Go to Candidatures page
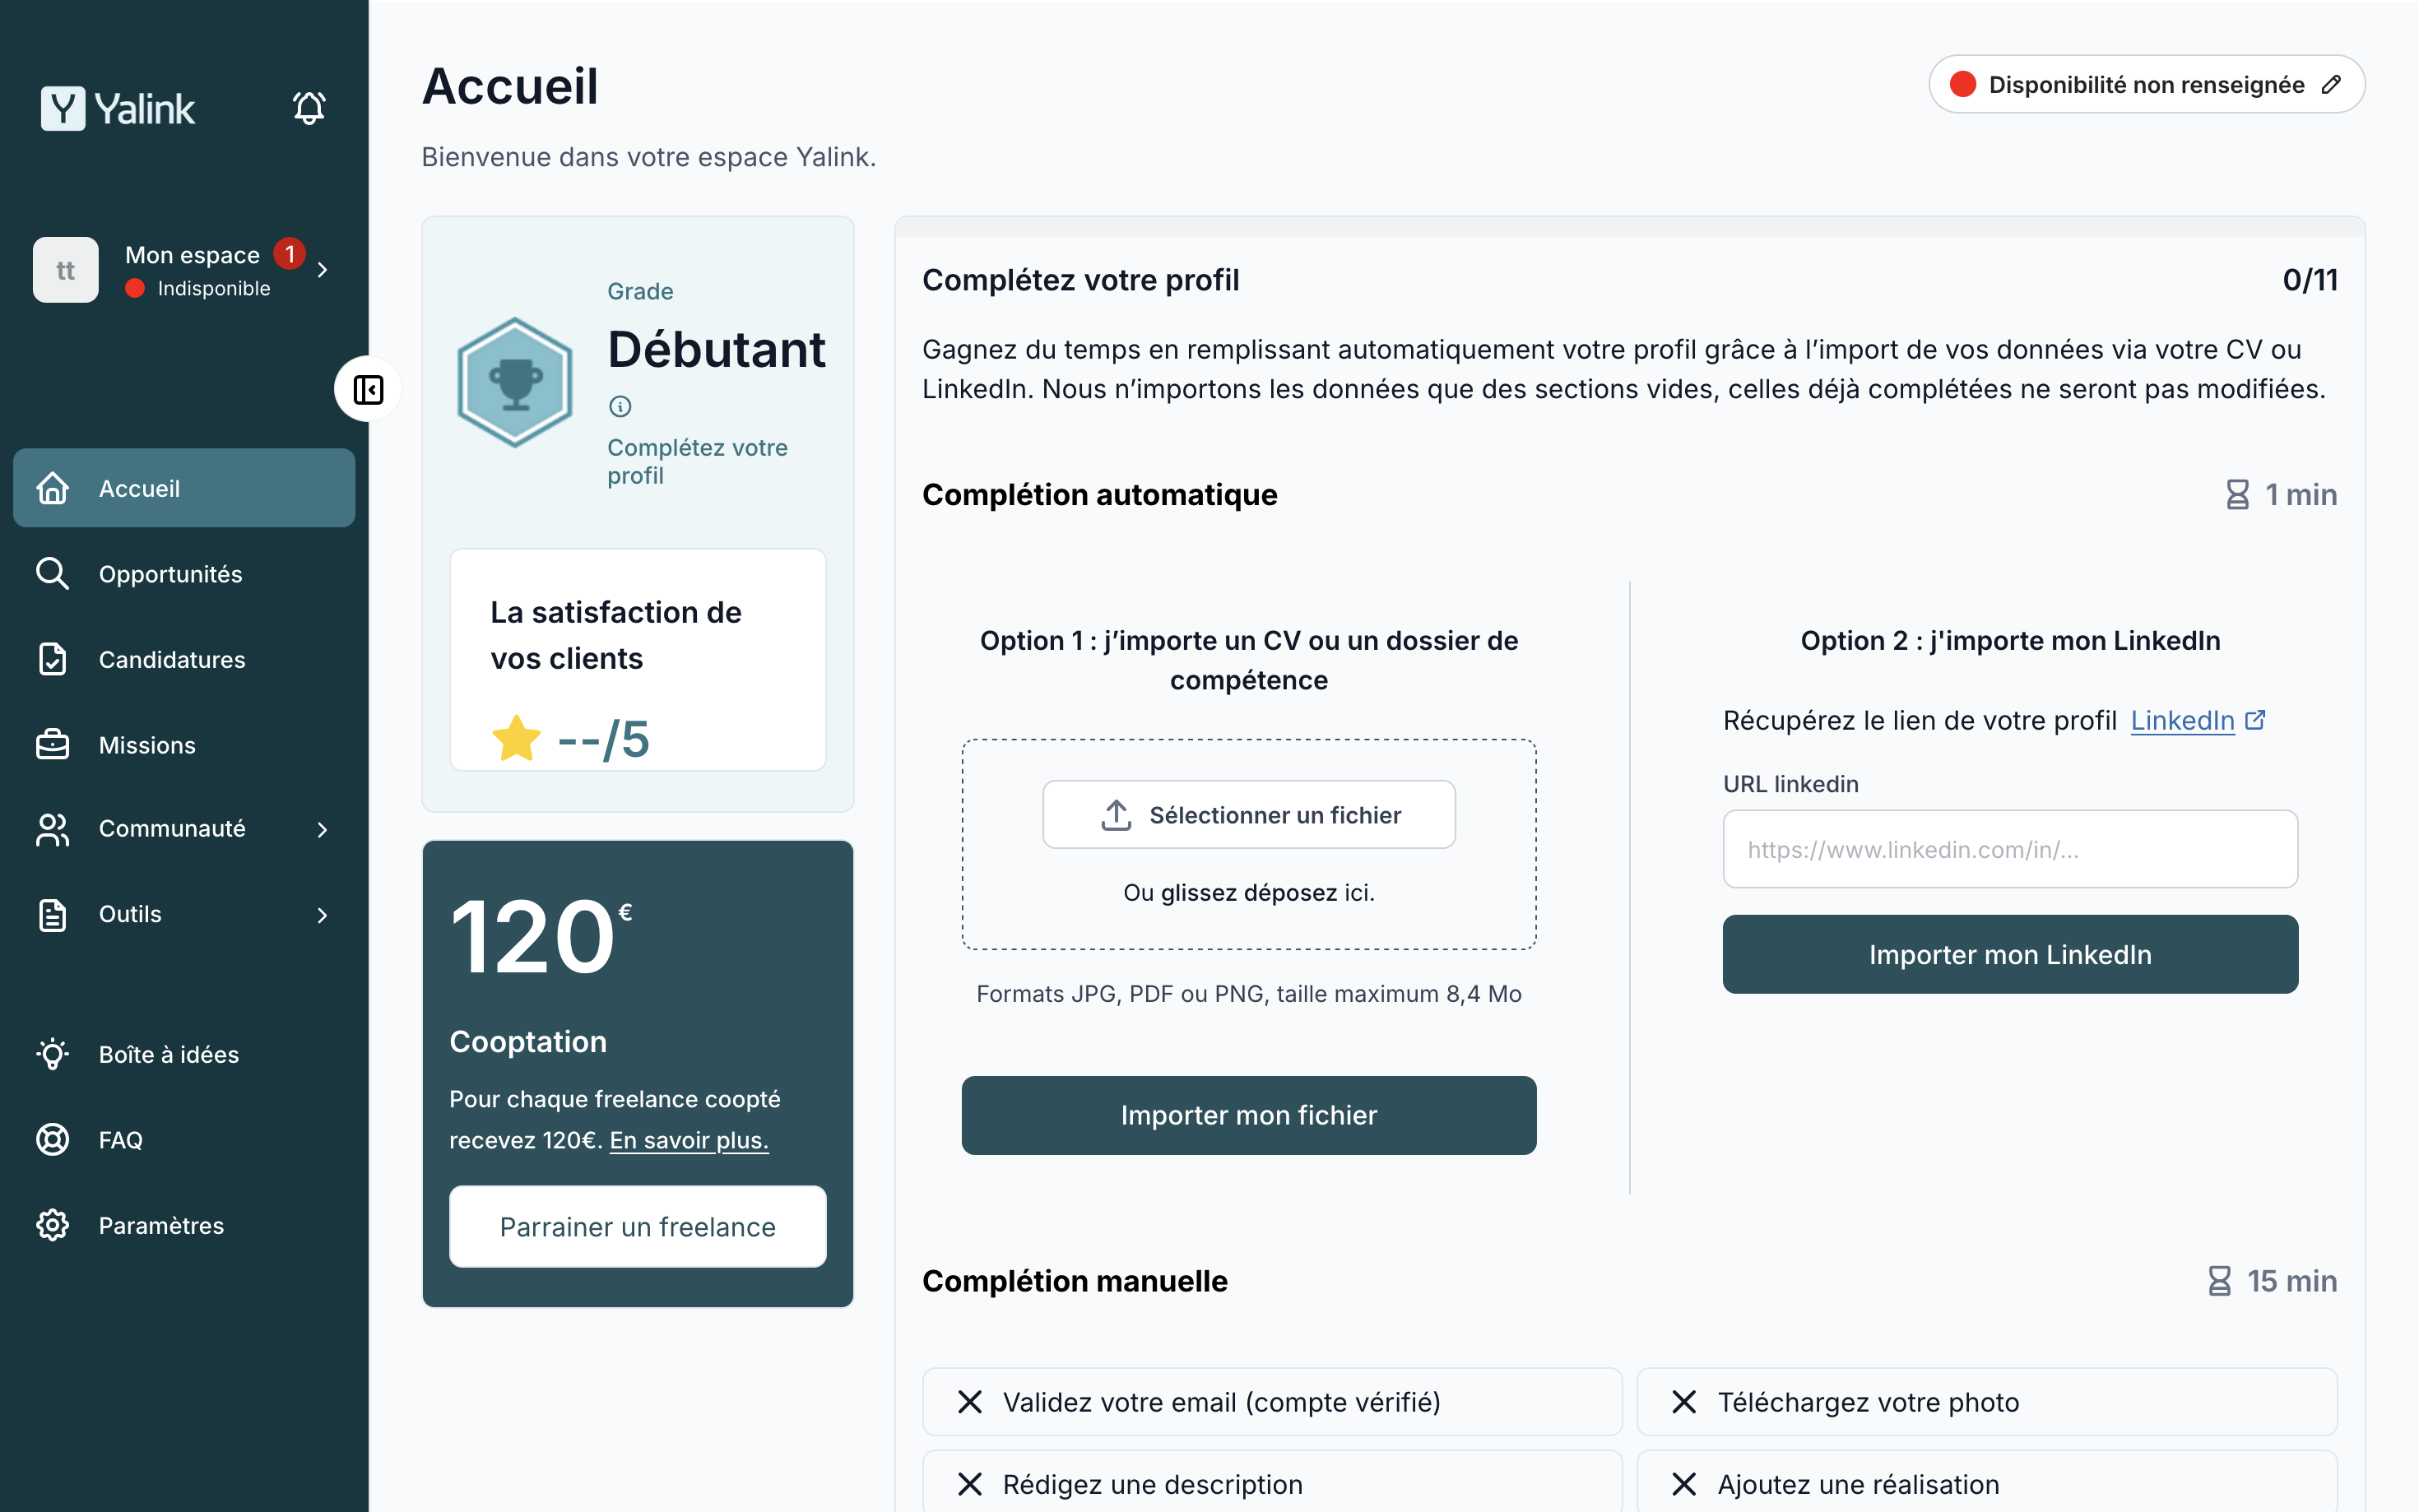2419x1512 pixels. pos(171,660)
